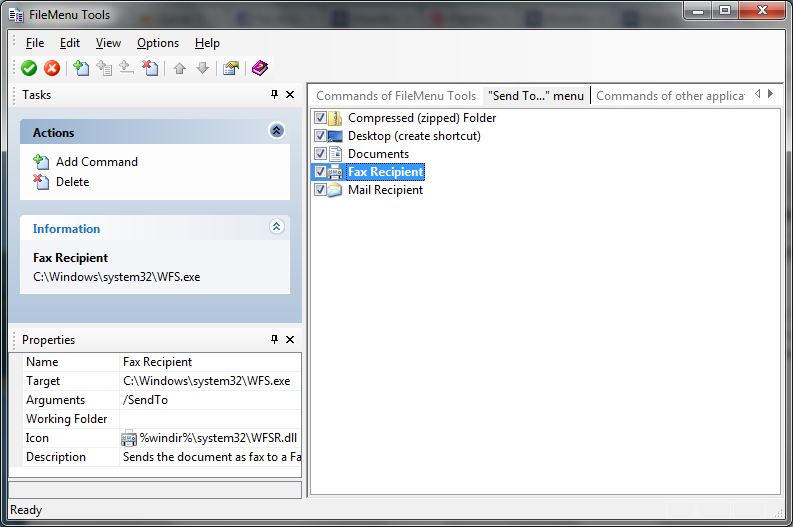Click the Documents page icon
The width and height of the screenshot is (793, 527).
[x=335, y=154]
